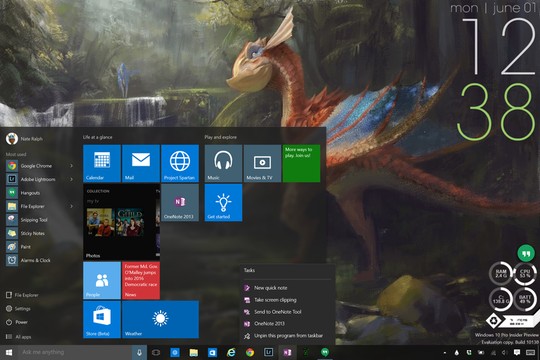
Task: Expand Google Chrome jump list arrow
Action: click(x=72, y=166)
